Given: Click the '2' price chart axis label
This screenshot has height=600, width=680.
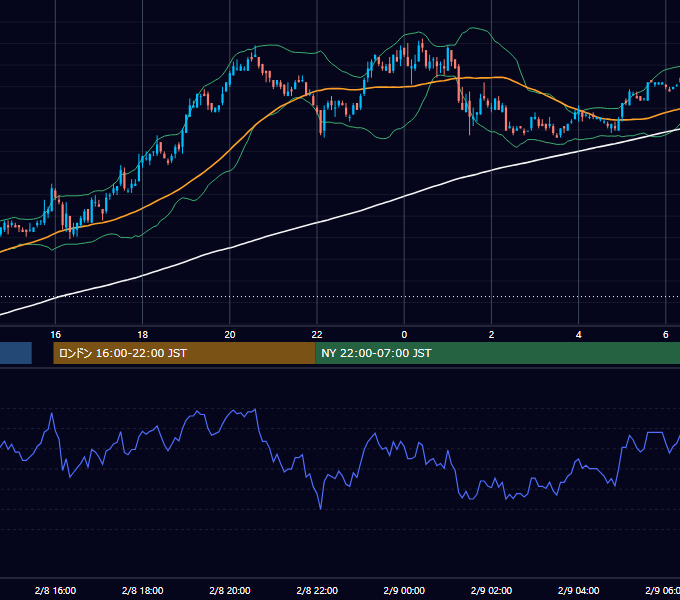Looking at the screenshot, I should (491, 335).
